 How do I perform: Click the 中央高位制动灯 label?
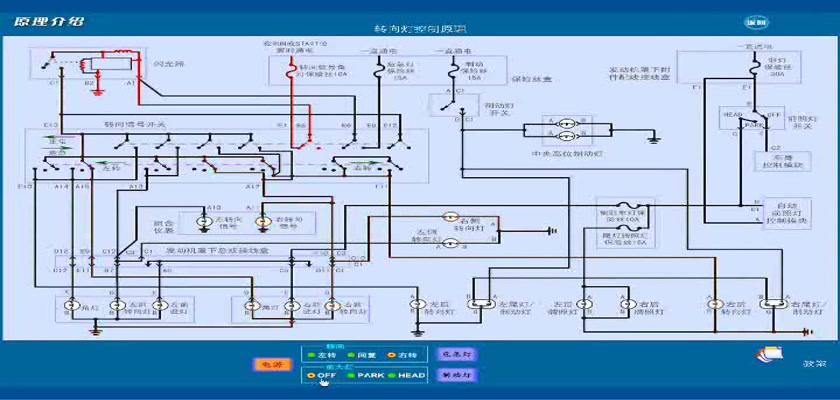[x=567, y=155]
